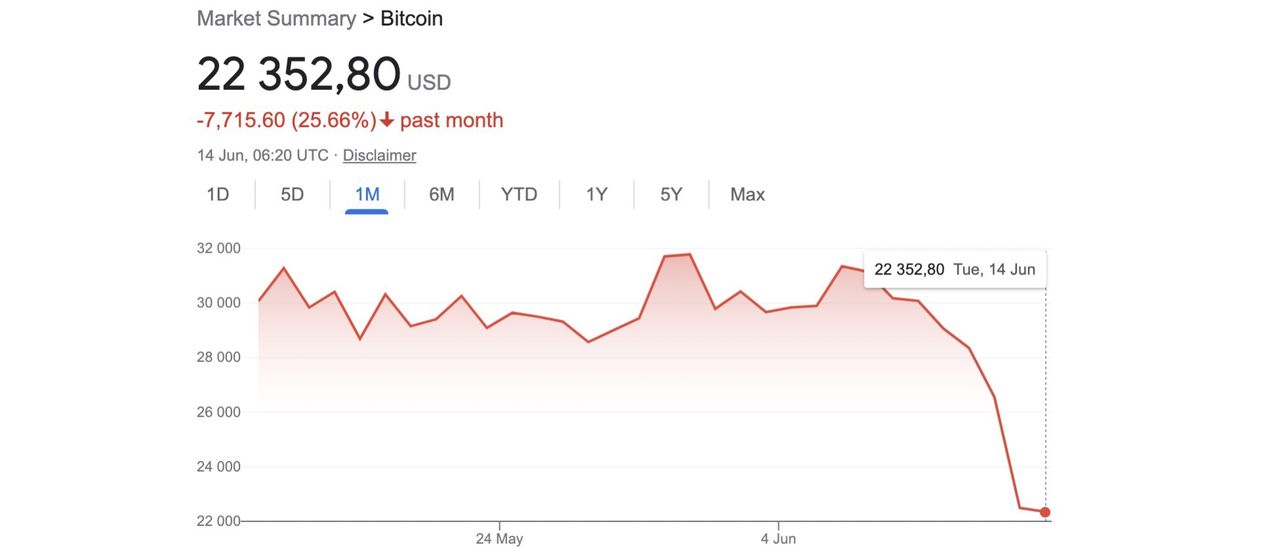
Task: Select the 1Y time range
Action: [596, 194]
